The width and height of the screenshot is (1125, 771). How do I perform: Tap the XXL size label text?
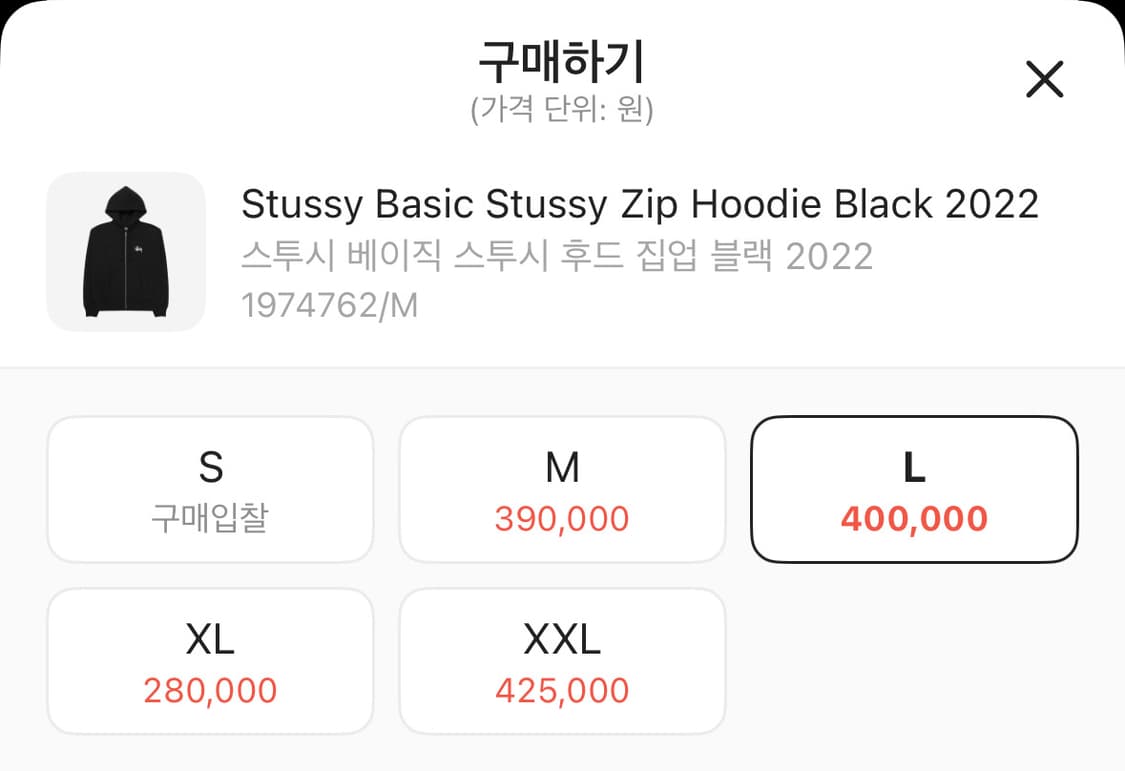coord(562,639)
